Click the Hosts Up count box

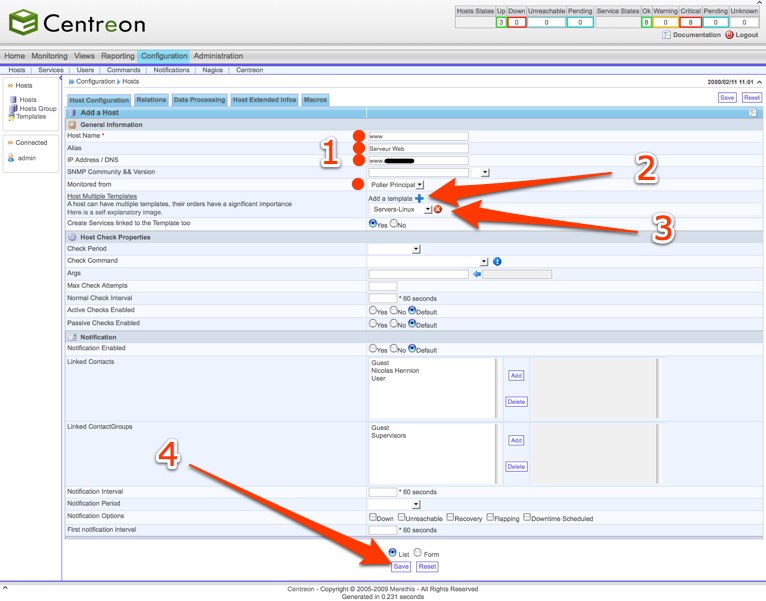(x=501, y=22)
